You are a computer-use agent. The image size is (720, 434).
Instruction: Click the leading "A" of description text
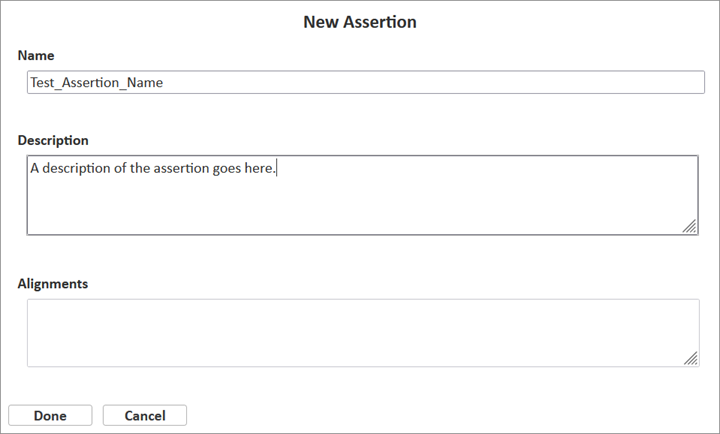pyautogui.click(x=35, y=168)
